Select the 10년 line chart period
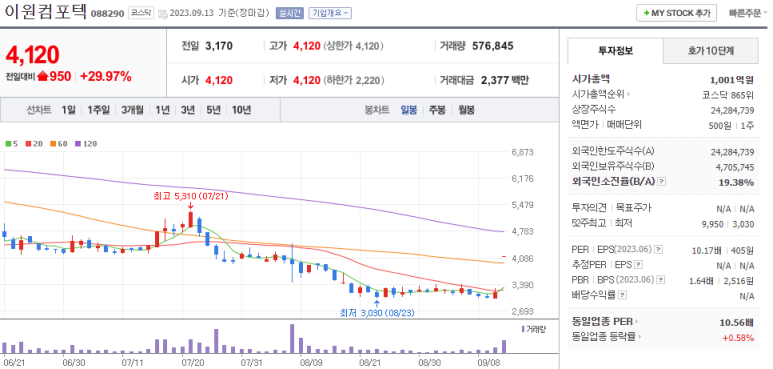 (x=241, y=110)
